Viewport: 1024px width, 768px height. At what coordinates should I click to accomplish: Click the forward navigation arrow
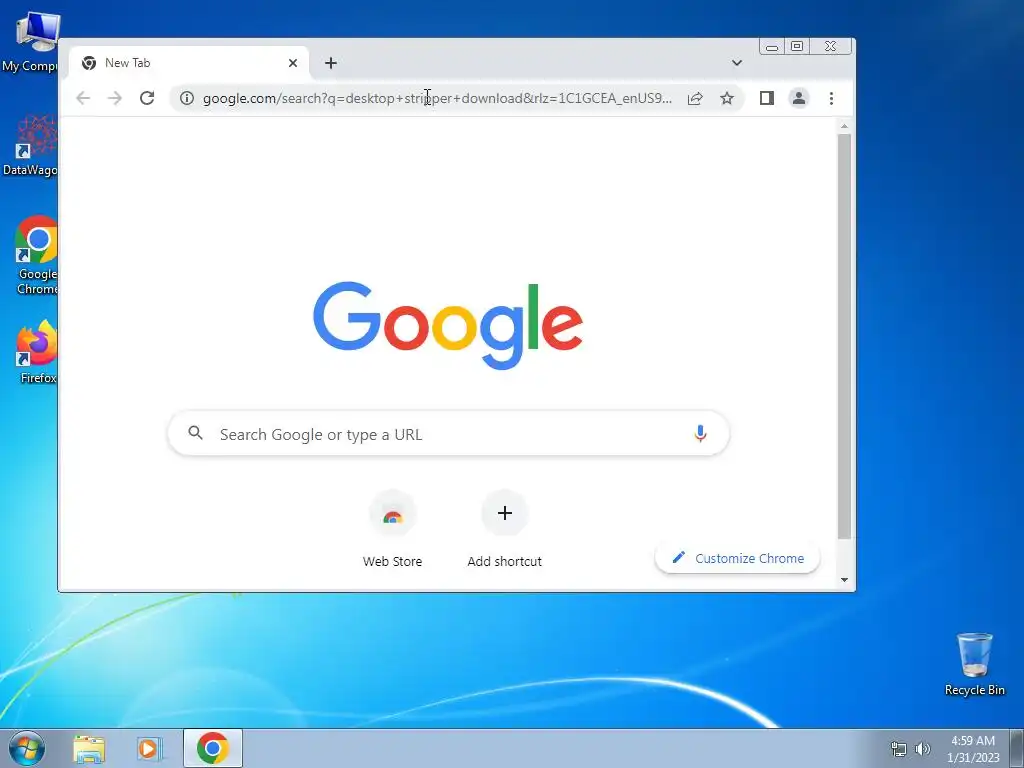click(x=115, y=98)
